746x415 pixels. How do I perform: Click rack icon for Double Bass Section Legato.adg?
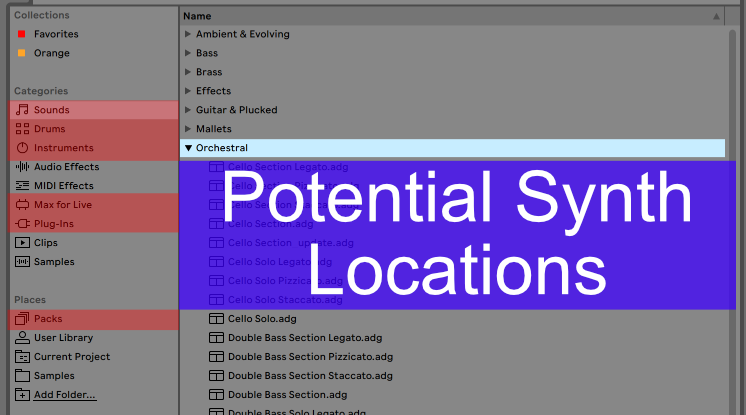[216, 337]
